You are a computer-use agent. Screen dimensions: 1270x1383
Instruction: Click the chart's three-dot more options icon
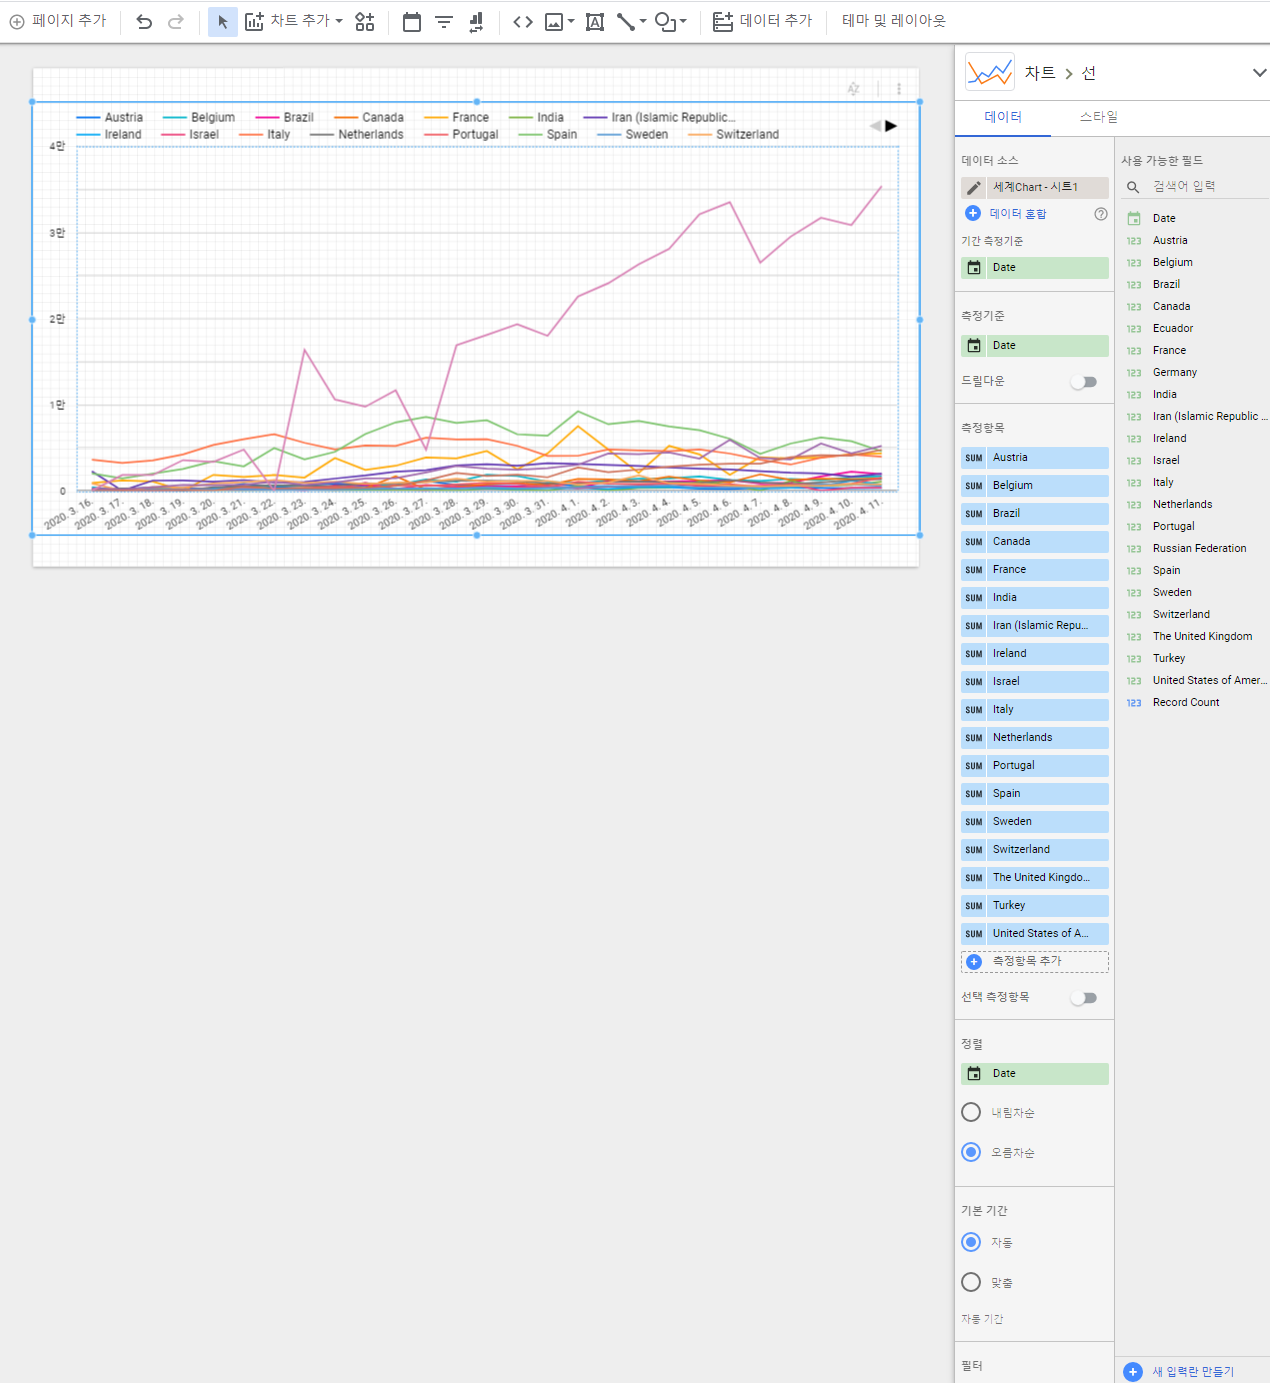tap(899, 89)
